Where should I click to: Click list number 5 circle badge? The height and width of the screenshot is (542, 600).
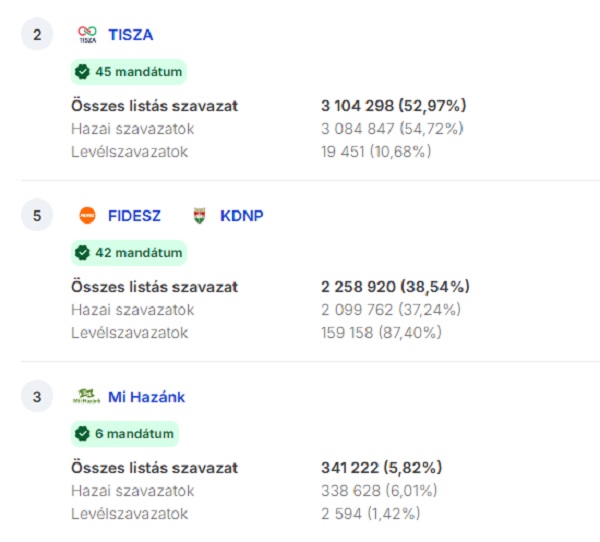click(x=37, y=215)
